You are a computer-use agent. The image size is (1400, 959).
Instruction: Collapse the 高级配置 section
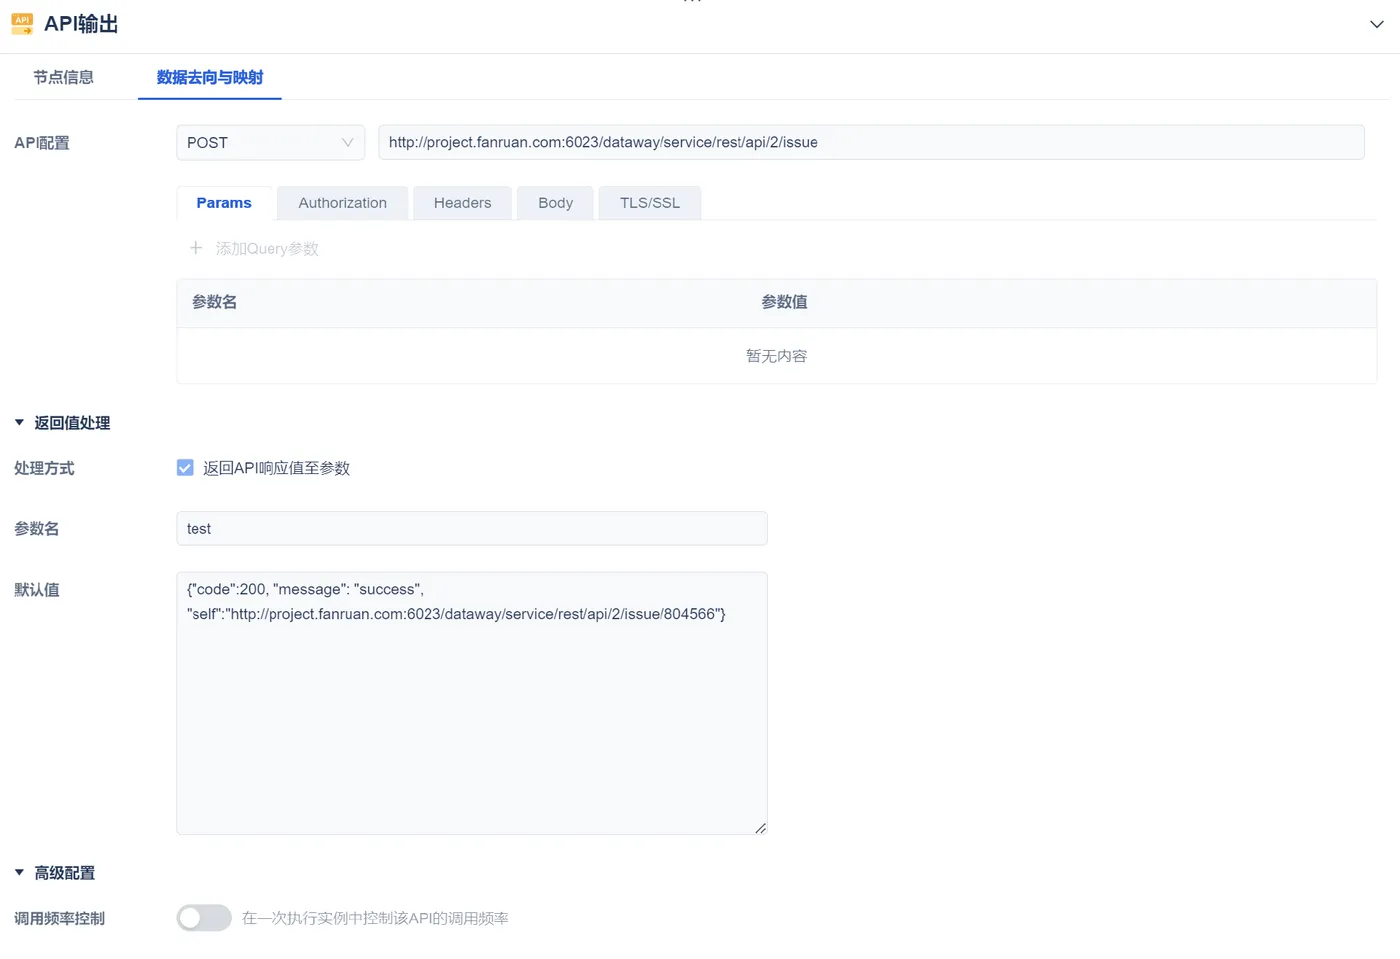(19, 873)
